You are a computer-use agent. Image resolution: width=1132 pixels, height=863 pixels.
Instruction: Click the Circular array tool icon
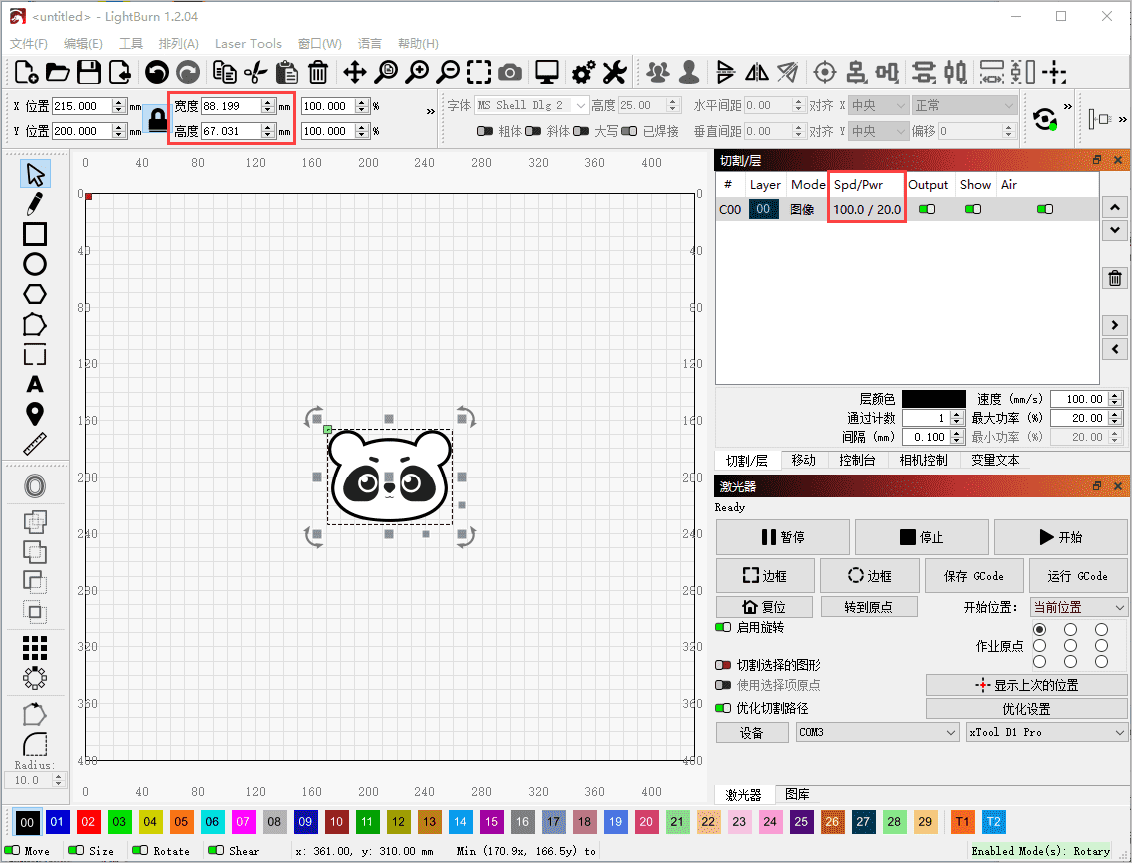click(x=35, y=678)
